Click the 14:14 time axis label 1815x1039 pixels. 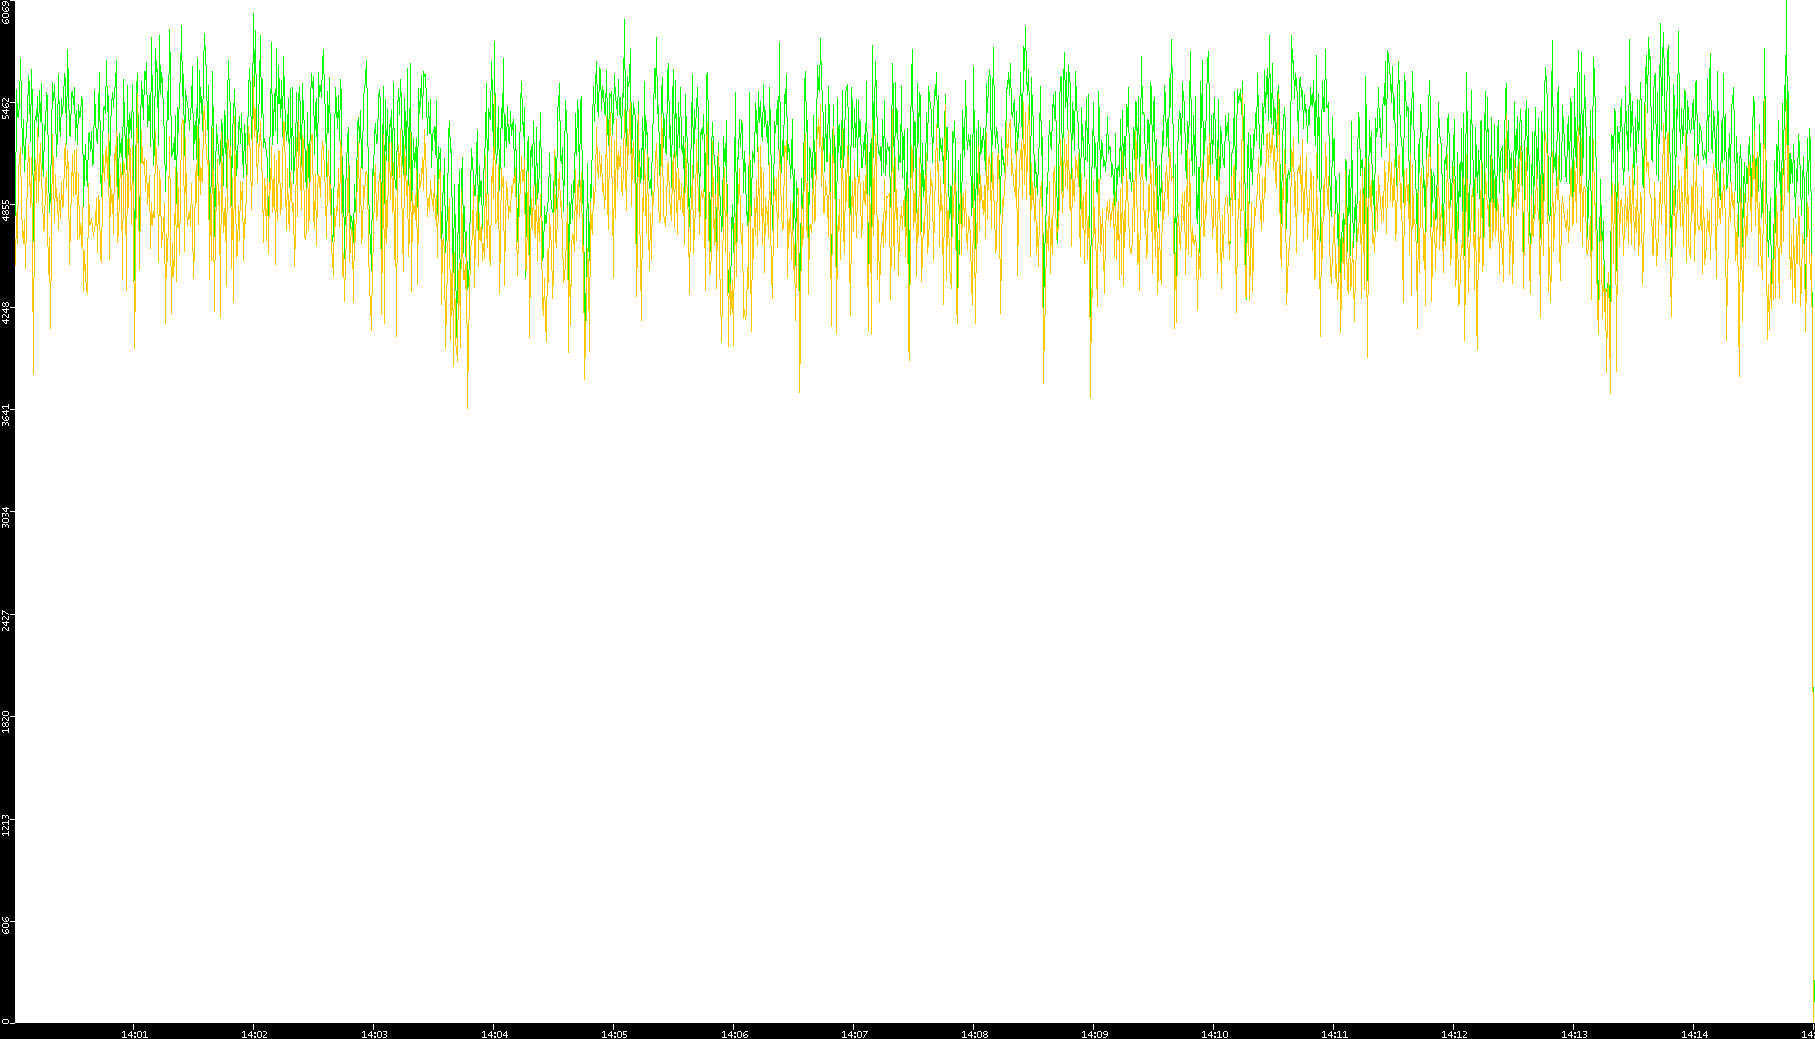coord(1694,1033)
